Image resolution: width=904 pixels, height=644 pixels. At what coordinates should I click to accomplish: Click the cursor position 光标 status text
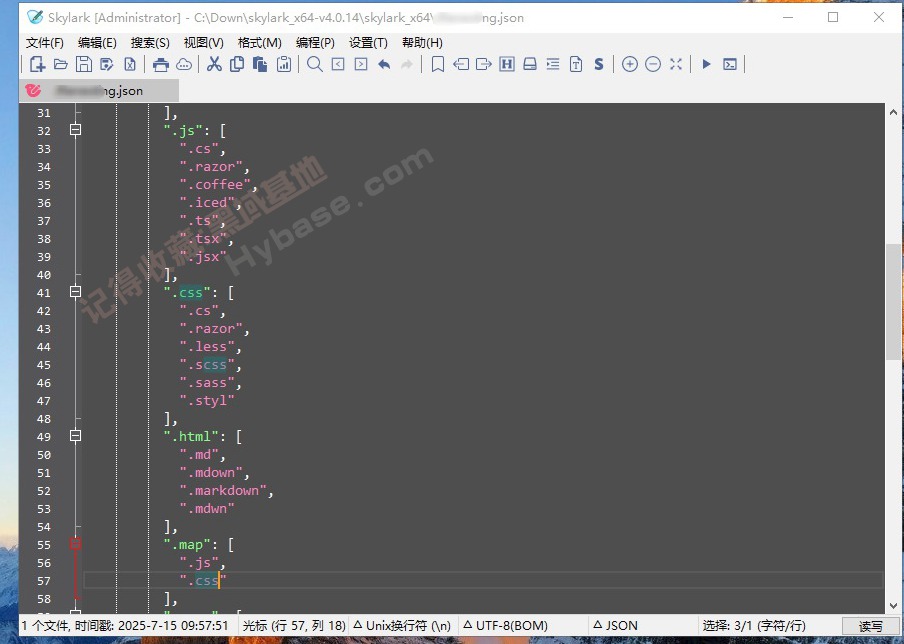pyautogui.click(x=294, y=626)
